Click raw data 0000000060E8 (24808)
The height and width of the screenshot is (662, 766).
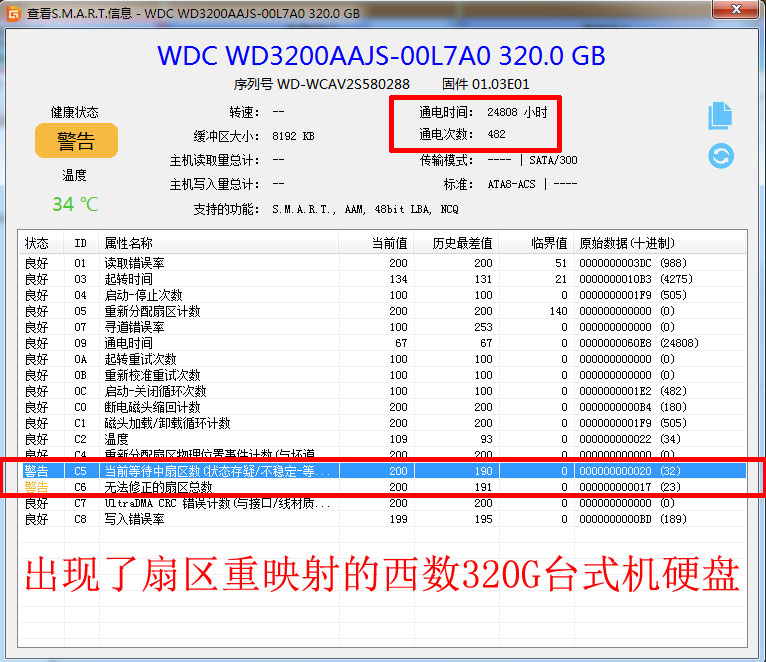click(638, 343)
